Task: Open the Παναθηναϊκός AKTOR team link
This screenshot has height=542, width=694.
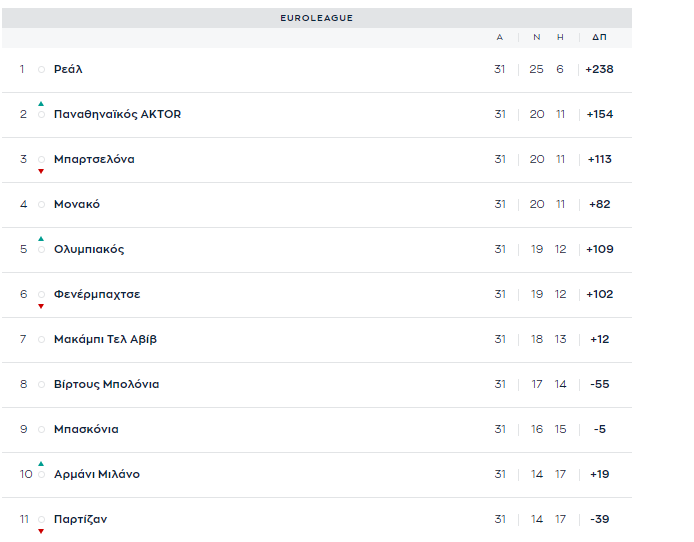Action: click(x=117, y=114)
